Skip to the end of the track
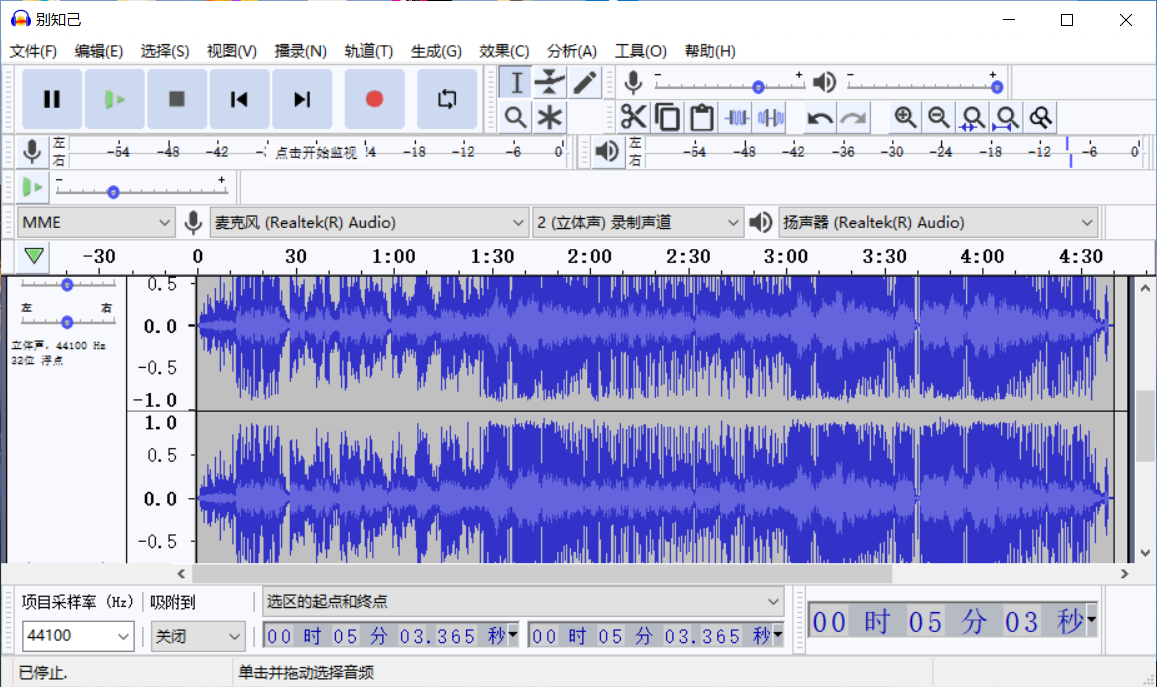 pos(302,99)
